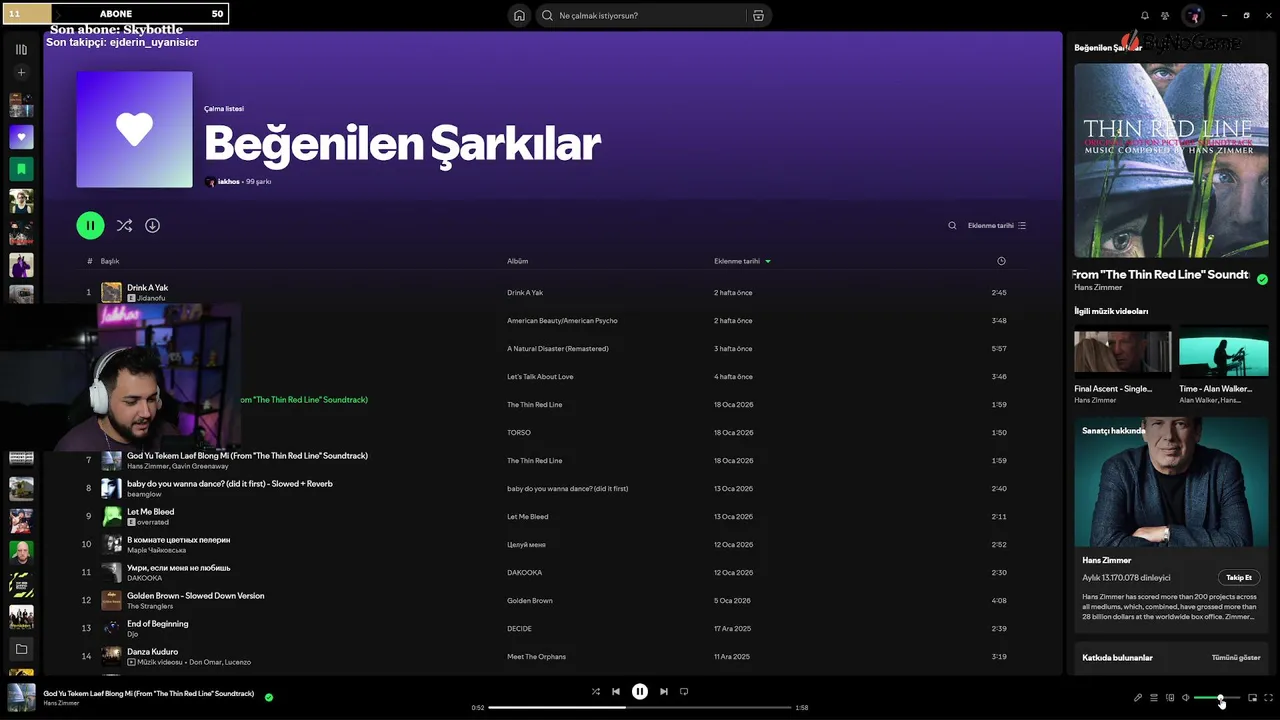Sort by Başlık column header

[x=110, y=261]
